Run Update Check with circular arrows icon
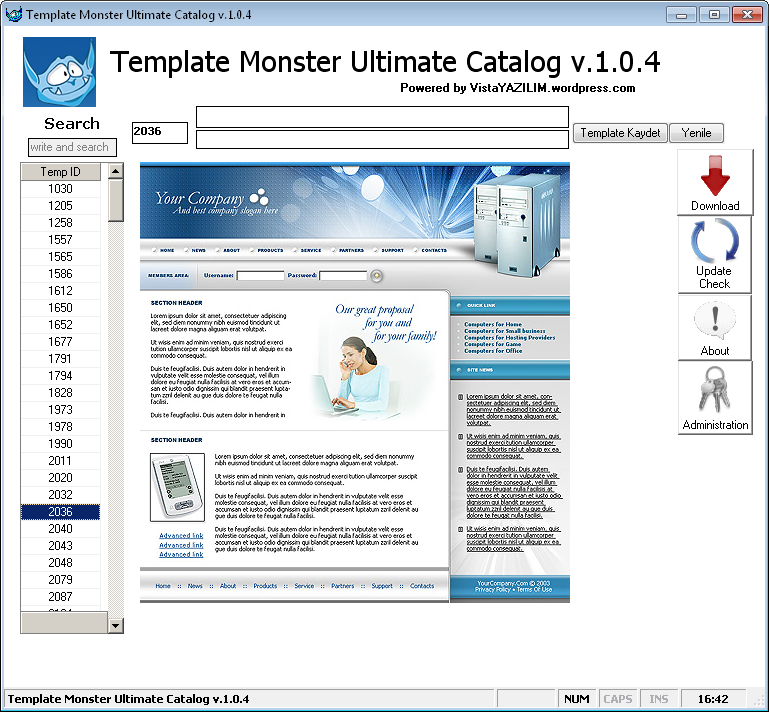The image size is (769, 712). coord(715,241)
